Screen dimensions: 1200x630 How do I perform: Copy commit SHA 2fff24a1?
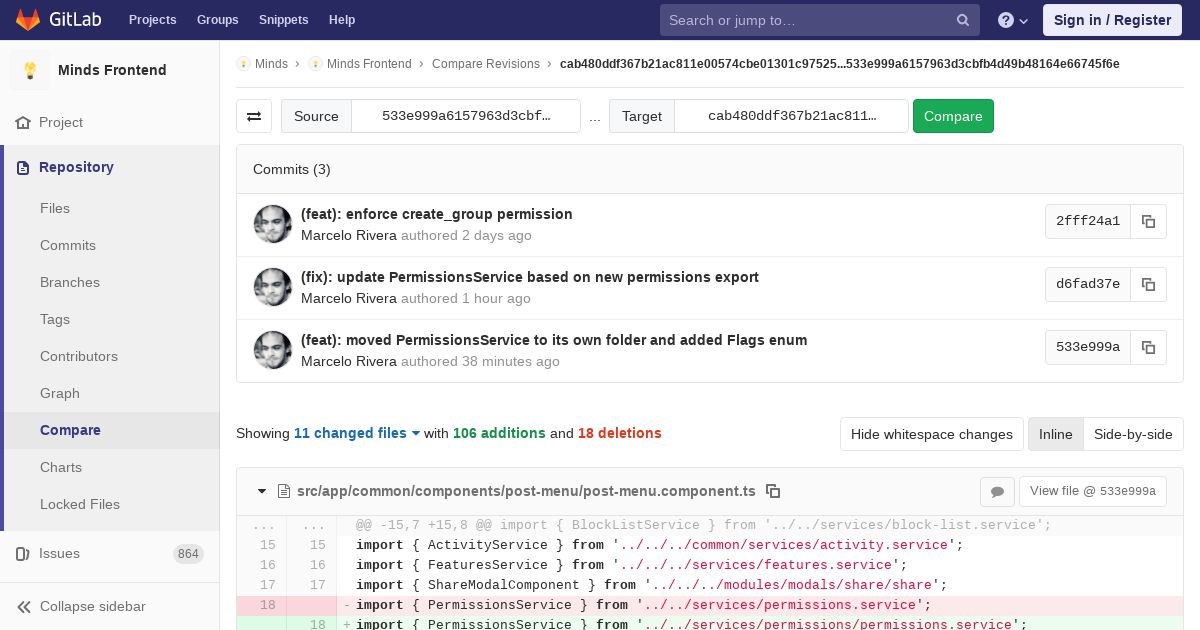coord(1149,221)
